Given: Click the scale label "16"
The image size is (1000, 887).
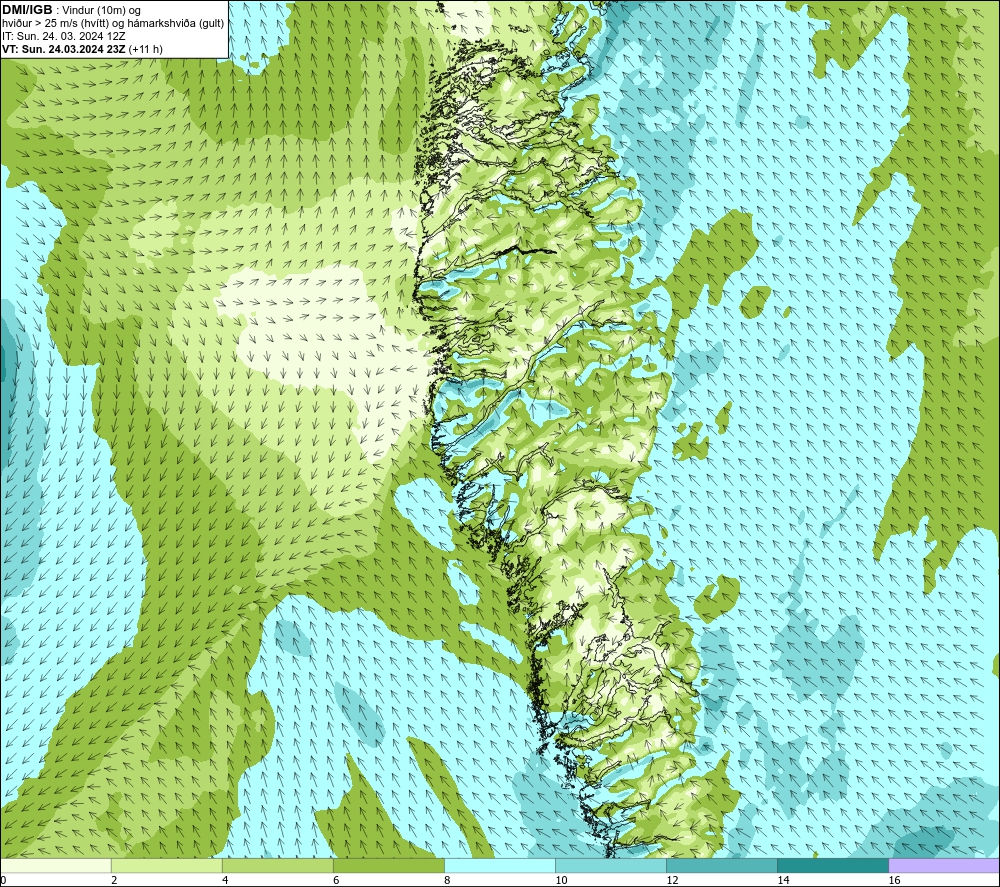Looking at the screenshot, I should pos(894,881).
